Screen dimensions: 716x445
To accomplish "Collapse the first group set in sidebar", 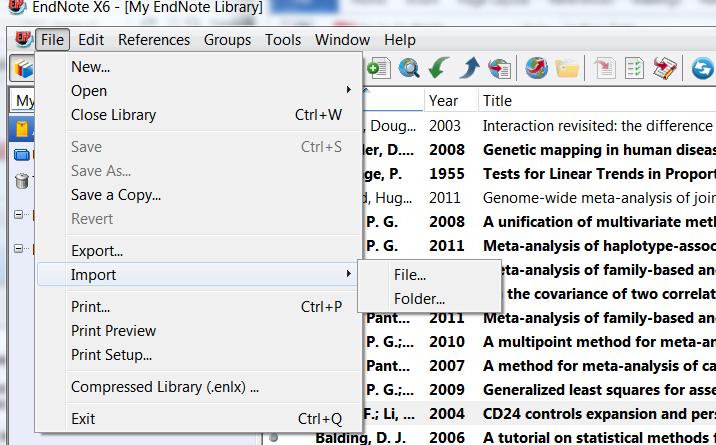I will click(x=18, y=214).
